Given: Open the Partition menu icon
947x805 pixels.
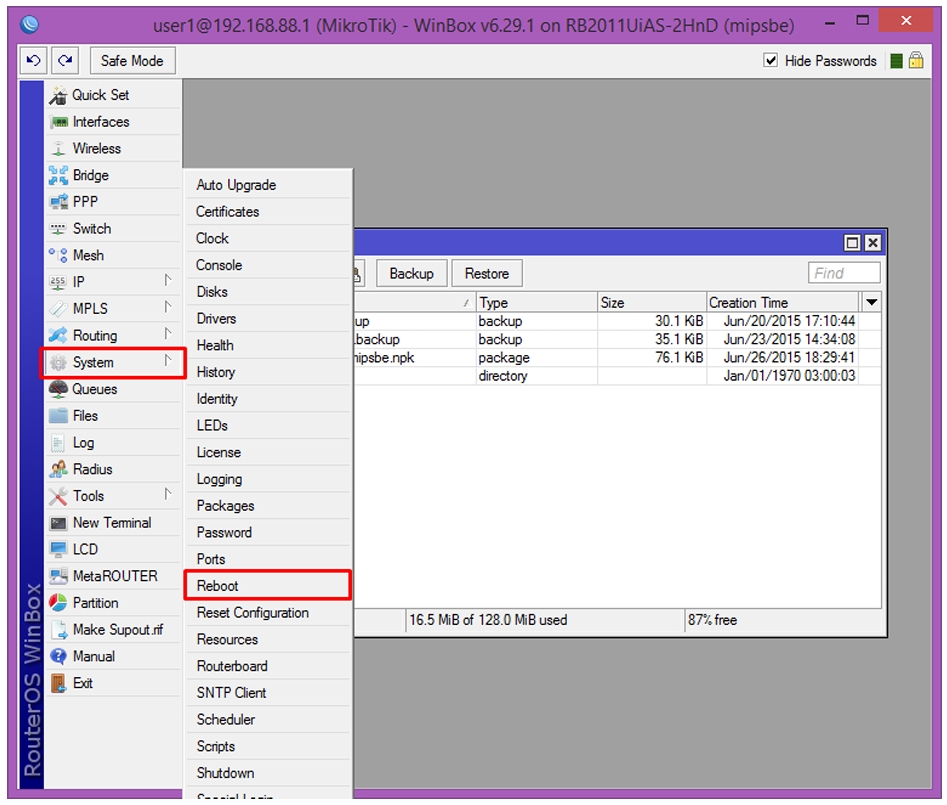Looking at the screenshot, I should [x=59, y=603].
